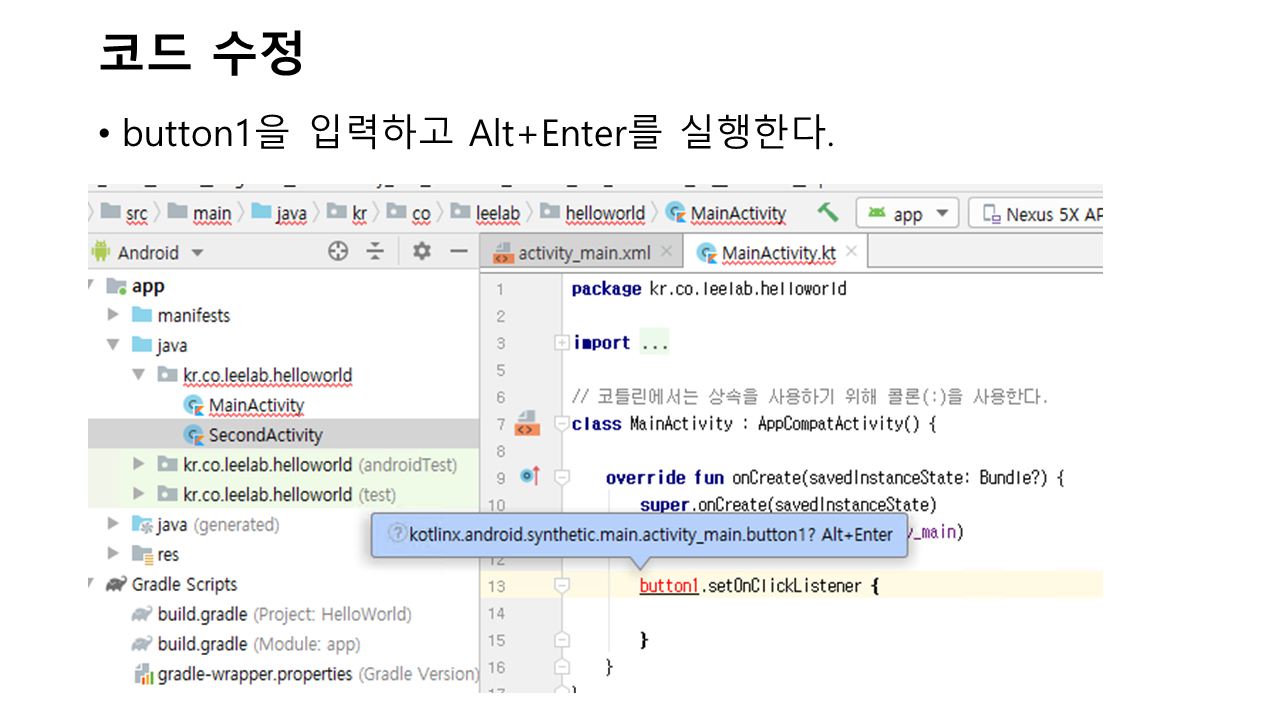This screenshot has height=720, width=1280.
Task: Unfold the collapsed import block
Action: (x=562, y=343)
